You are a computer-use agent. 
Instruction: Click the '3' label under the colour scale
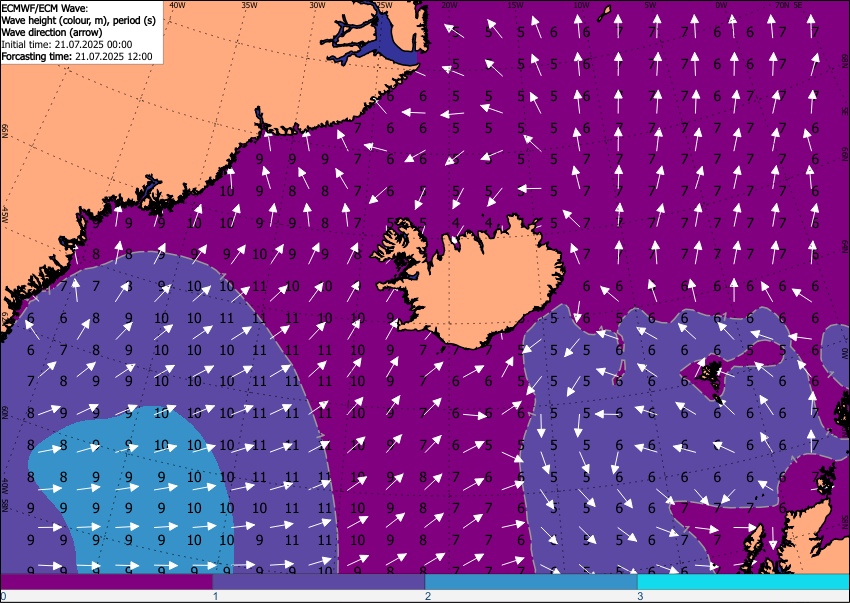pyautogui.click(x=640, y=596)
